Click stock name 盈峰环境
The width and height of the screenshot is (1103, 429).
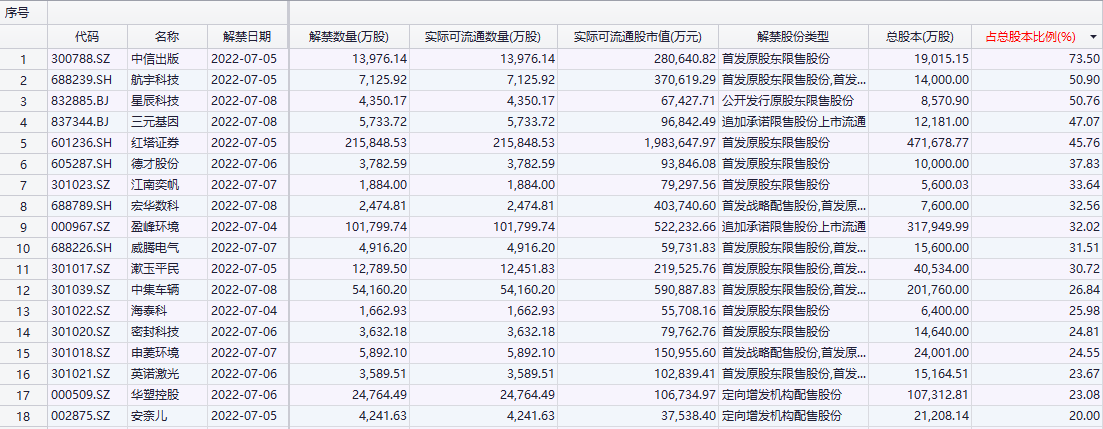pyautogui.click(x=155, y=227)
